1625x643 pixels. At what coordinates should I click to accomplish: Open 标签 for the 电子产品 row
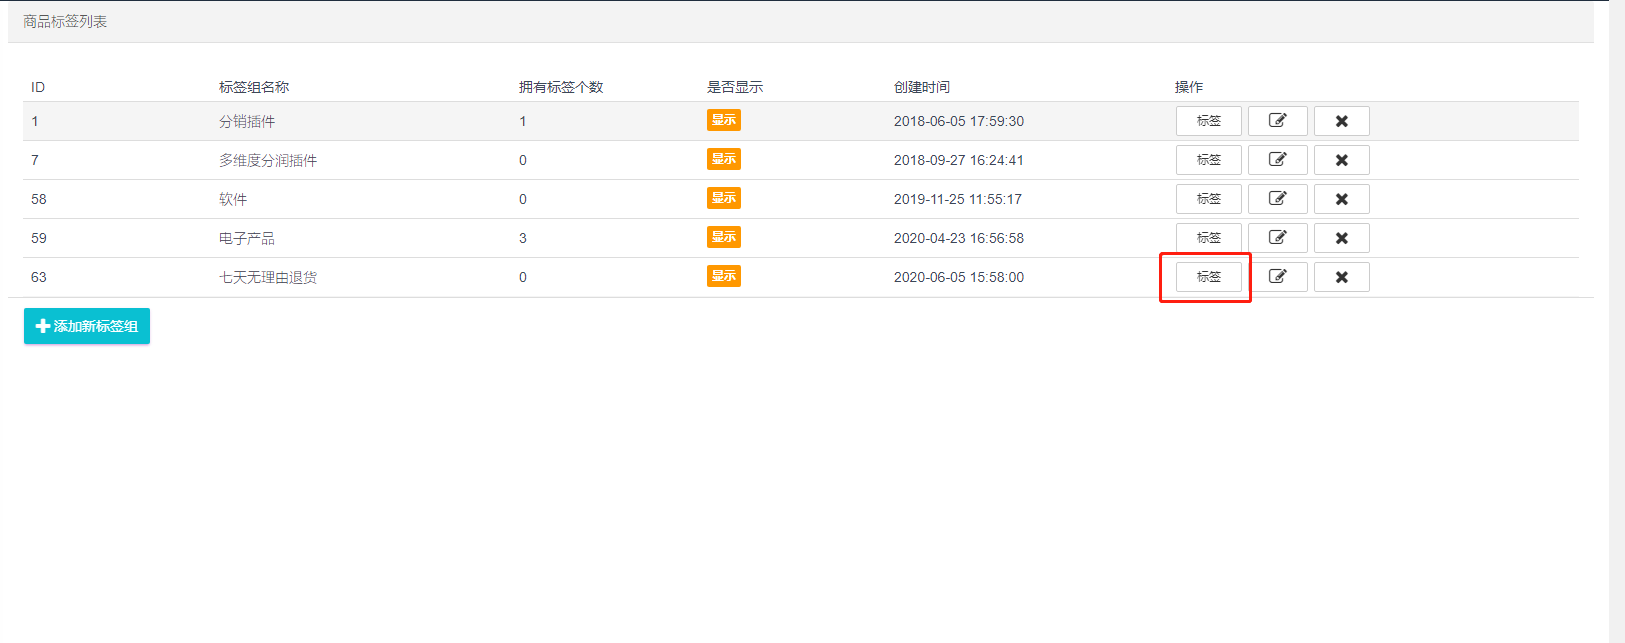(1208, 238)
